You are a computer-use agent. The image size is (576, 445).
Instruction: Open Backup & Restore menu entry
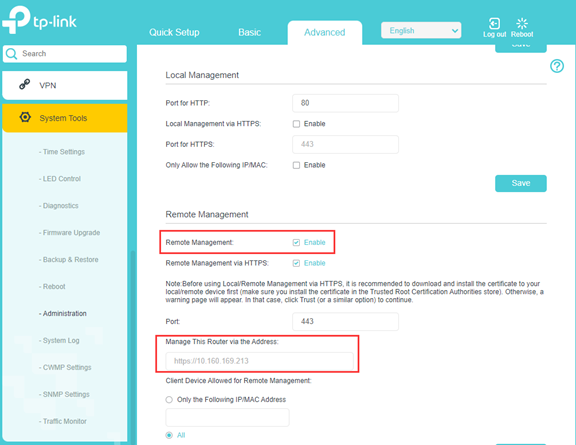click(69, 259)
